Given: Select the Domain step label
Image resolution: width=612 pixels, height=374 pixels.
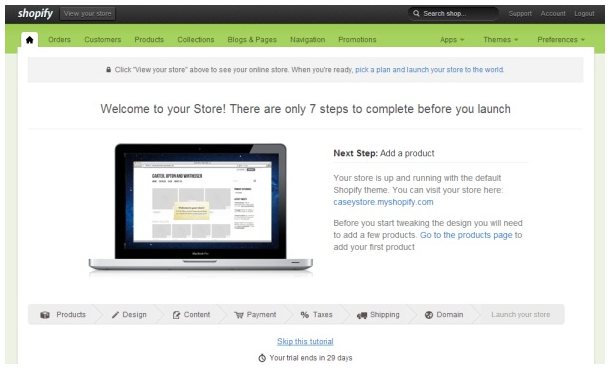Looking at the screenshot, I should pos(450,315).
